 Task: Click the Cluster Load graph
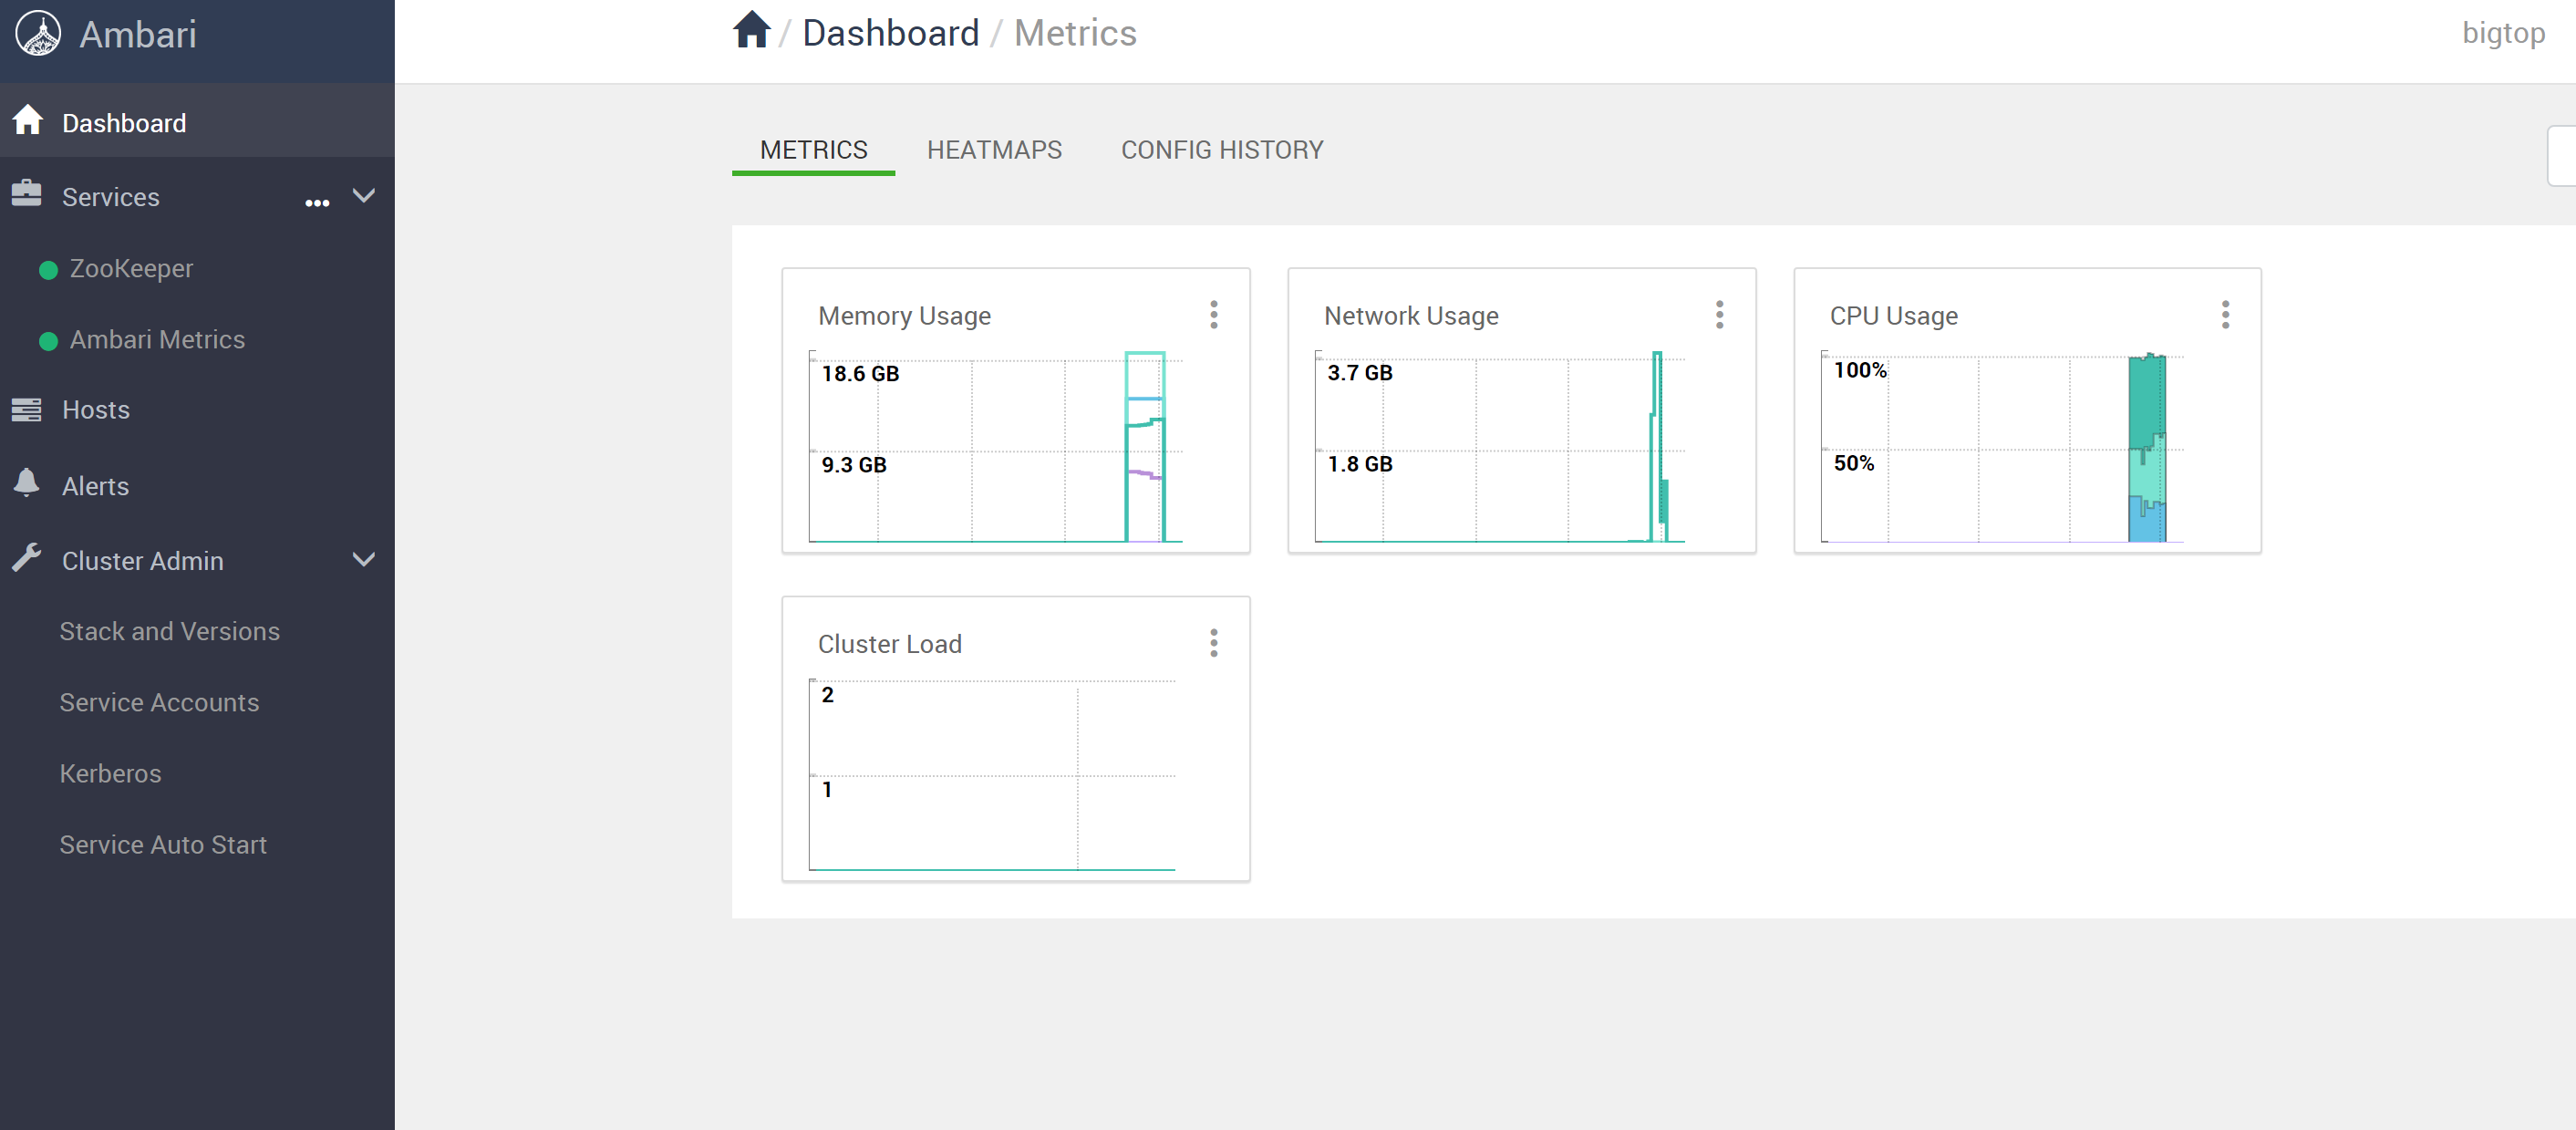coord(992,775)
